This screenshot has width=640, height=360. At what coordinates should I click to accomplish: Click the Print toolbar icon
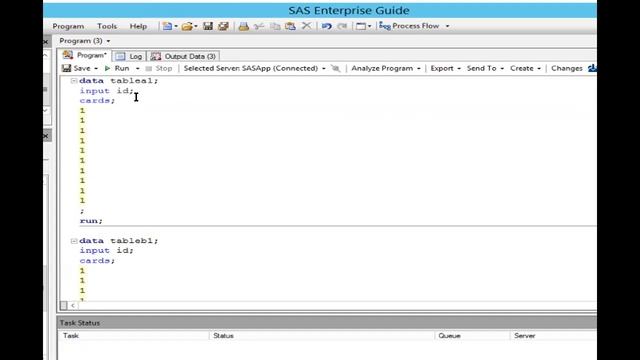tap(244, 26)
